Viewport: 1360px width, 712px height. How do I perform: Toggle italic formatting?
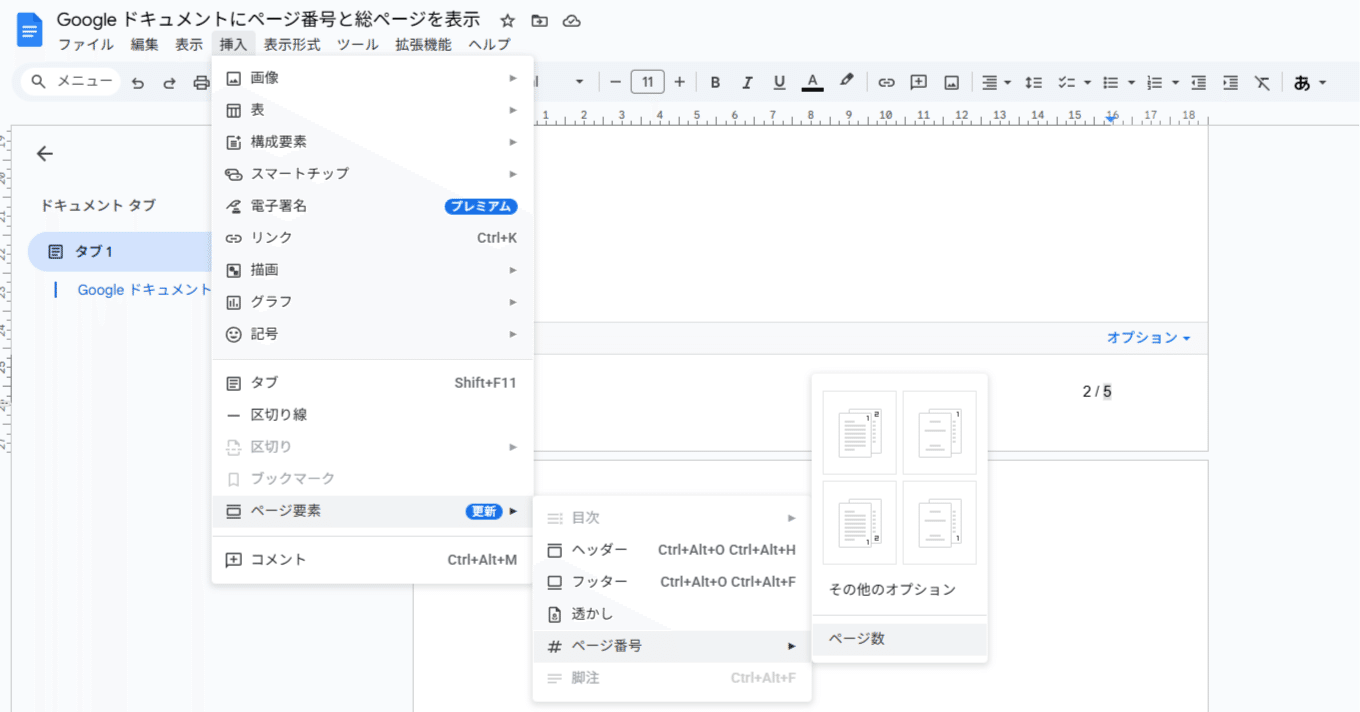747,81
